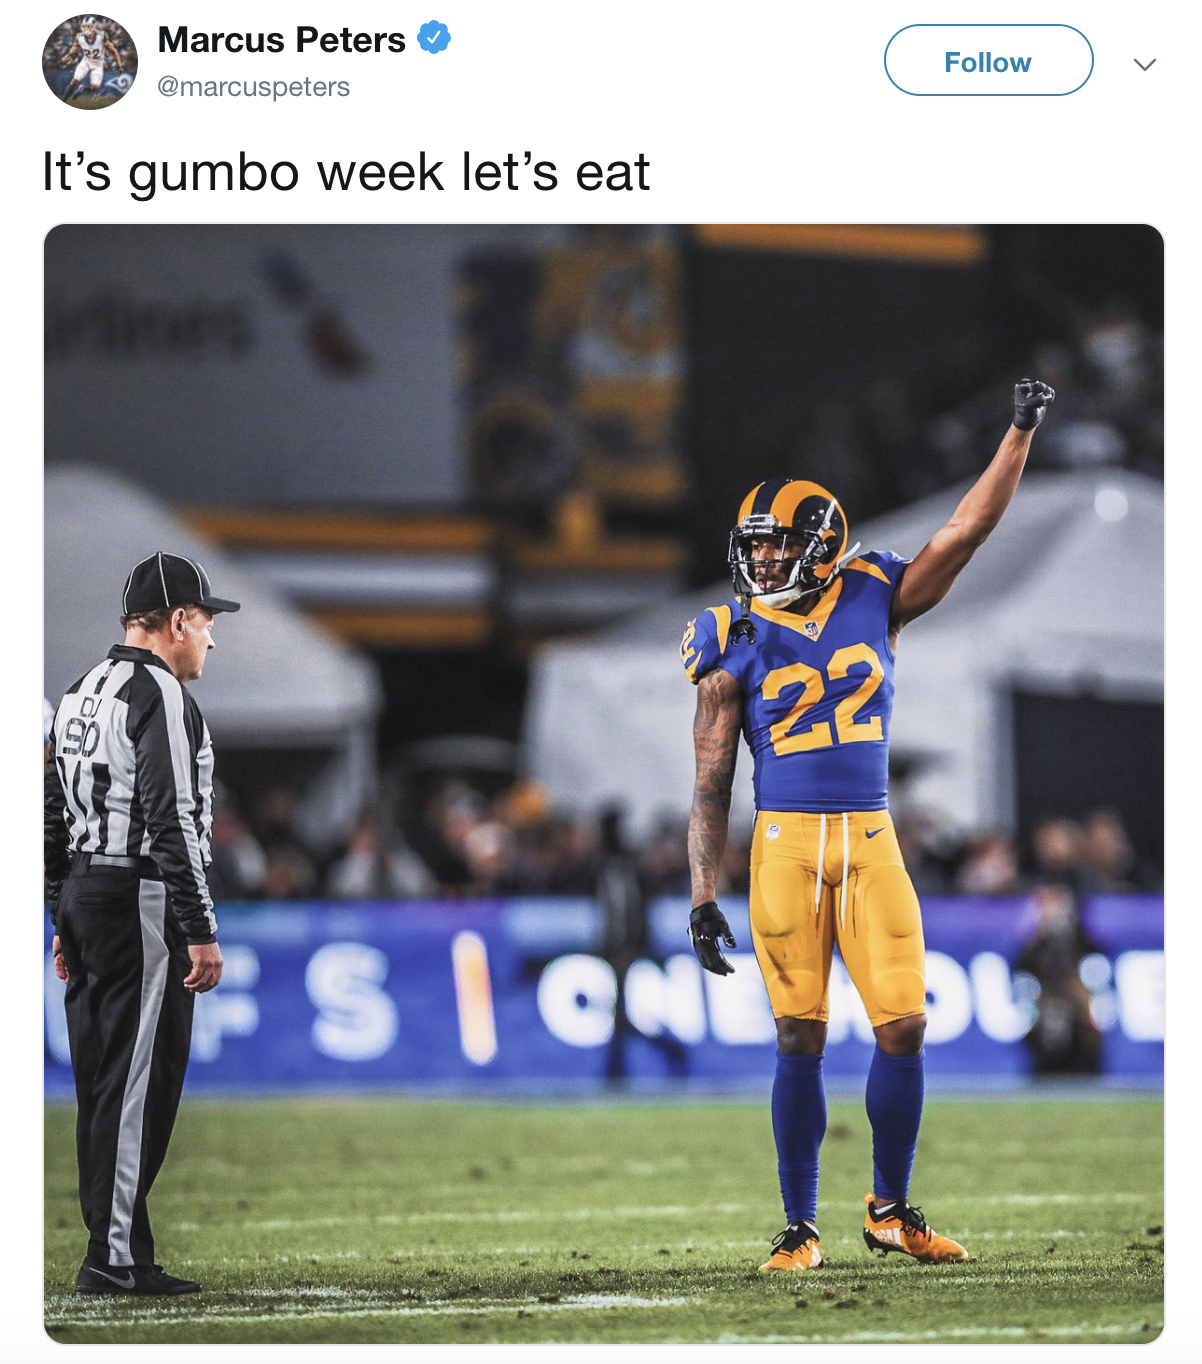
Task: Select the "It's gumbo week let's eat" text
Action: (x=346, y=172)
